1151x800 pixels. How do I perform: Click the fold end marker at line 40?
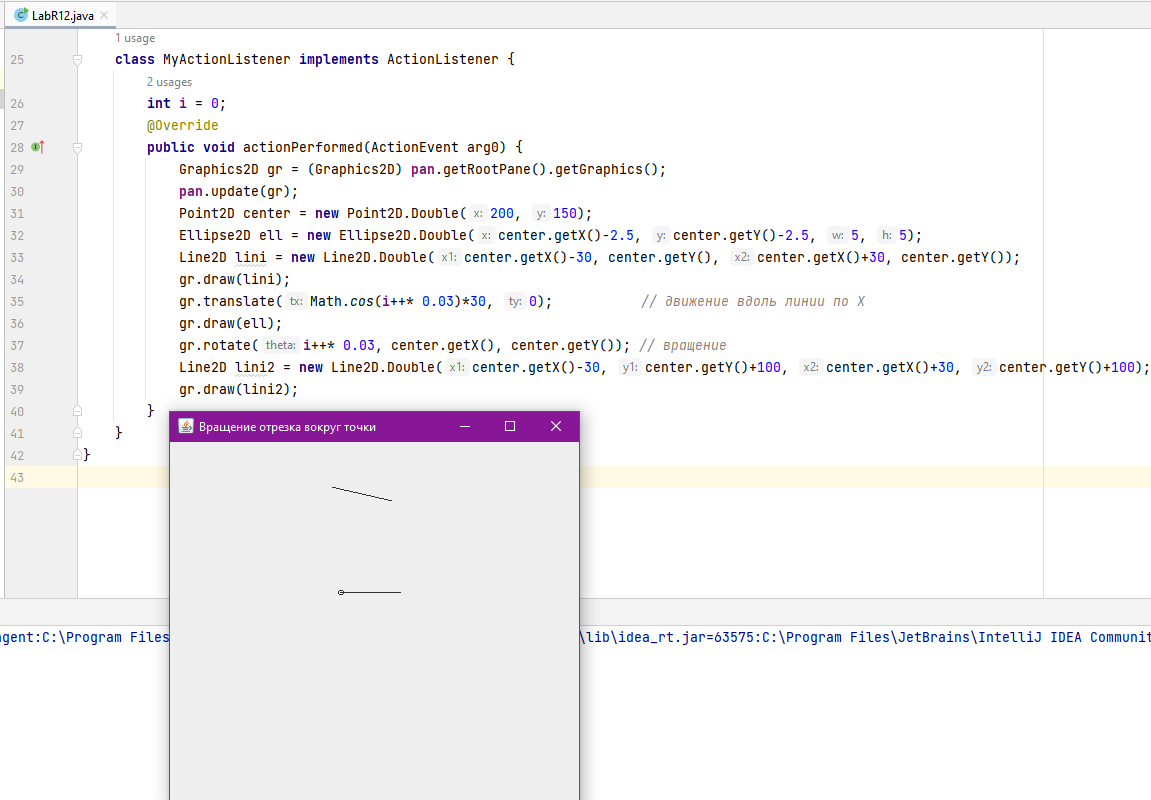click(x=77, y=411)
